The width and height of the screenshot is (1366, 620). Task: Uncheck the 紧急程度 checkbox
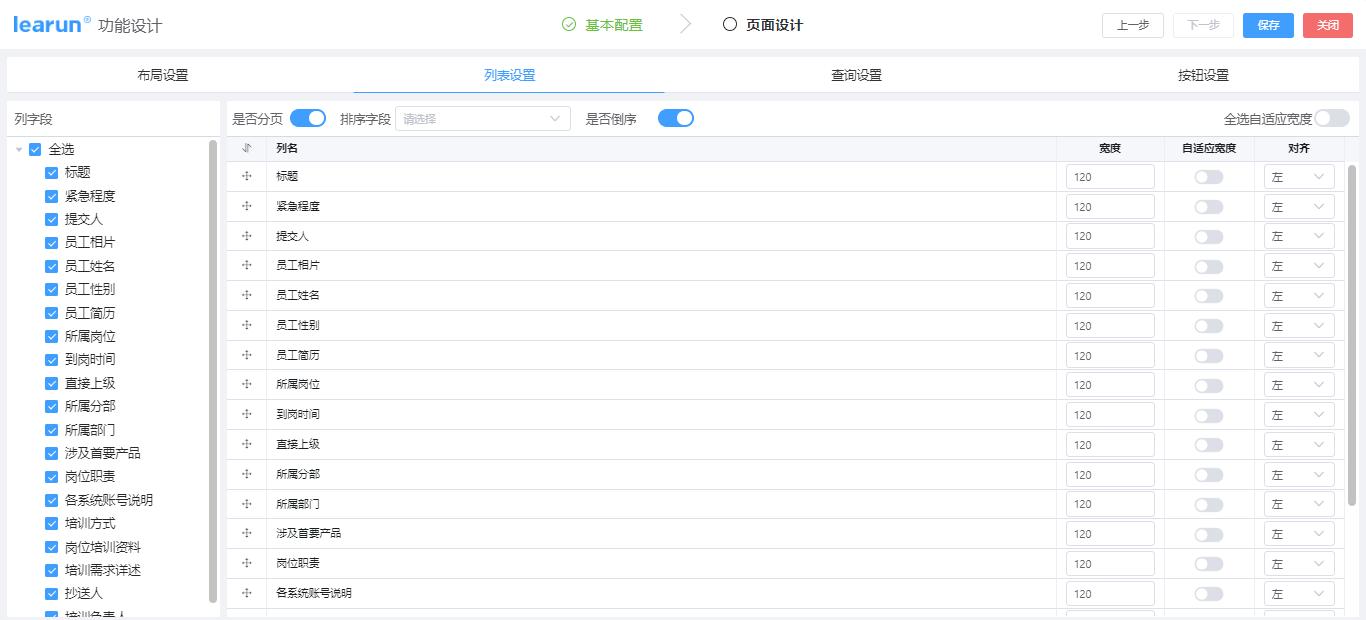pyautogui.click(x=51, y=195)
